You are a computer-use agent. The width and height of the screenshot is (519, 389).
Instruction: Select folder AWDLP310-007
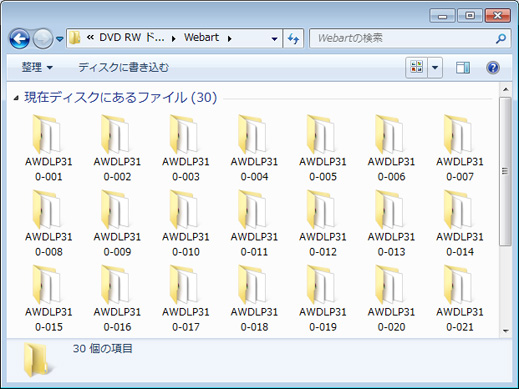tap(460, 148)
